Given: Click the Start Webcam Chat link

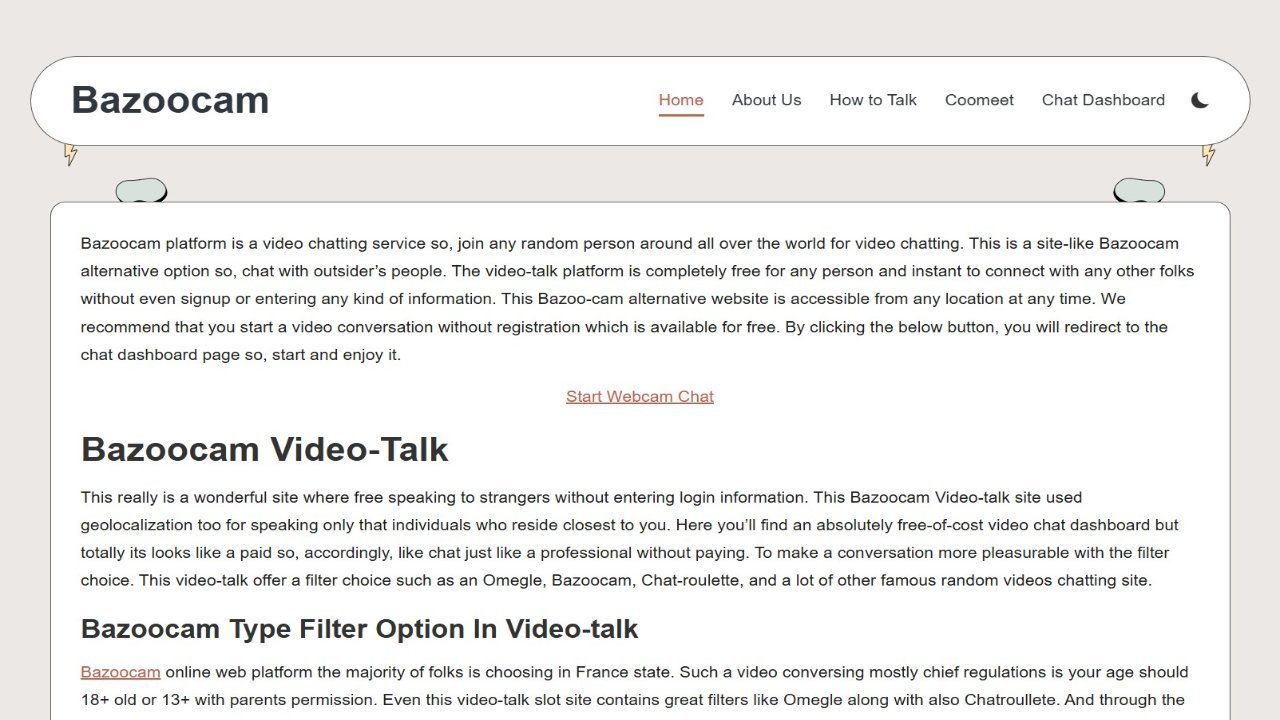Looking at the screenshot, I should pos(640,396).
